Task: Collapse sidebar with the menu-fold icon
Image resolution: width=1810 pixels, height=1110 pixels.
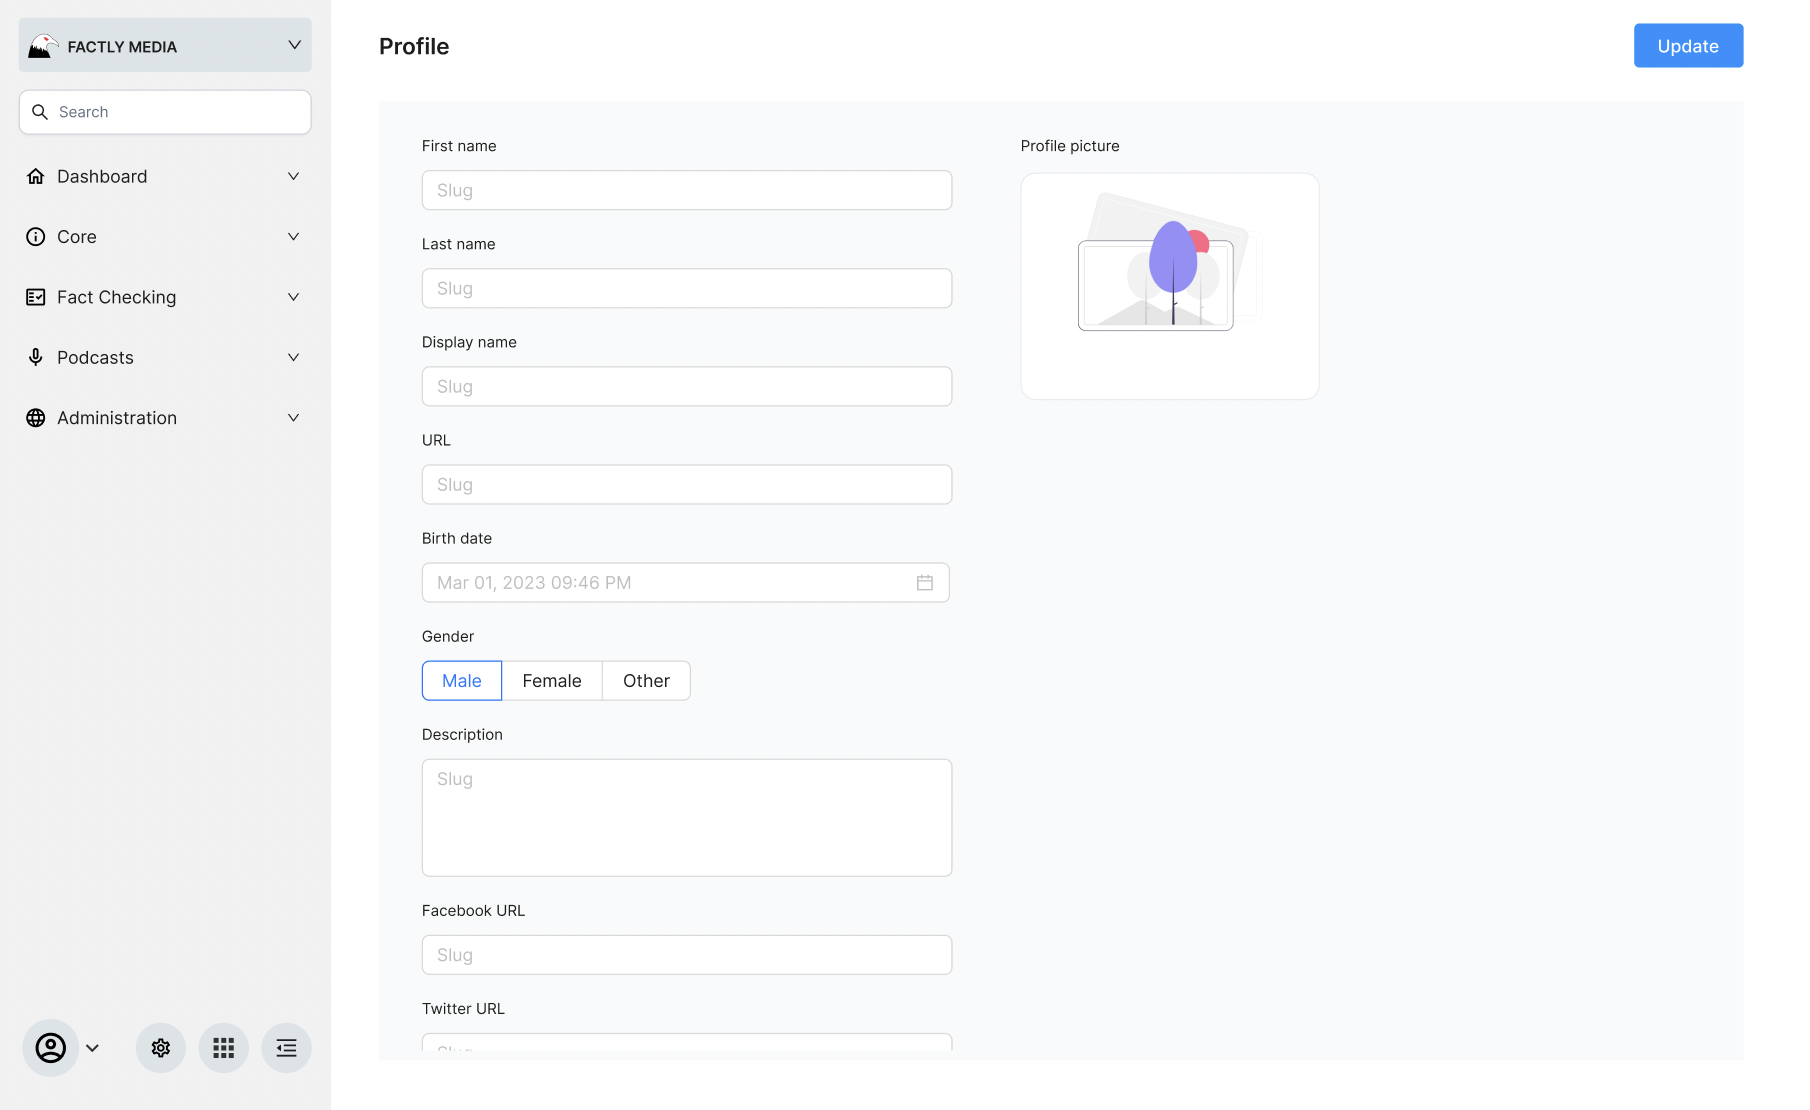Action: pyautogui.click(x=287, y=1048)
